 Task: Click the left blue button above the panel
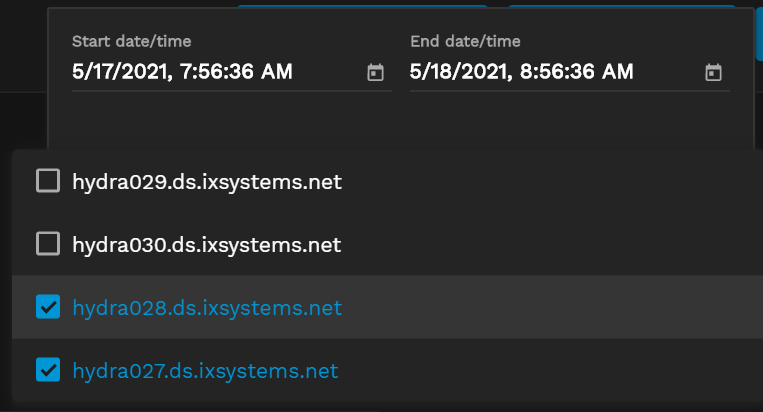362,5
